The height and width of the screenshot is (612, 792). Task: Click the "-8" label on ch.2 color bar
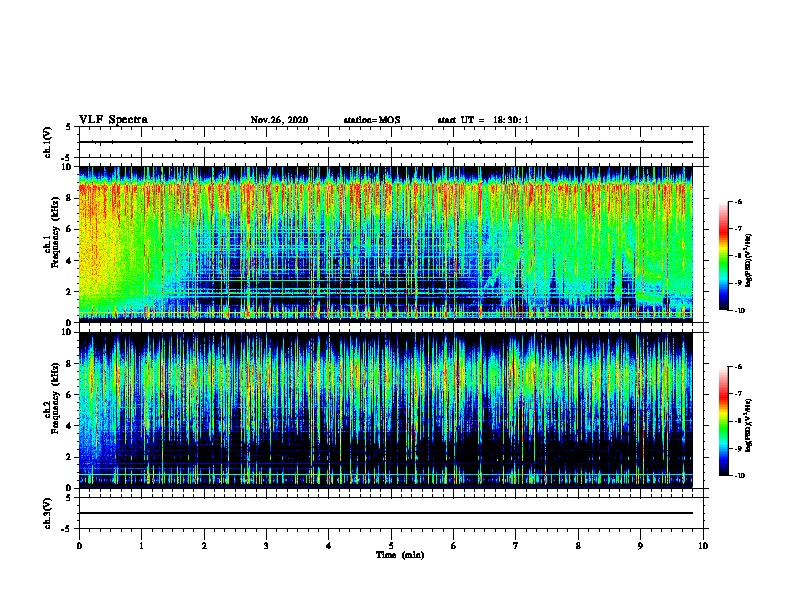(x=739, y=421)
